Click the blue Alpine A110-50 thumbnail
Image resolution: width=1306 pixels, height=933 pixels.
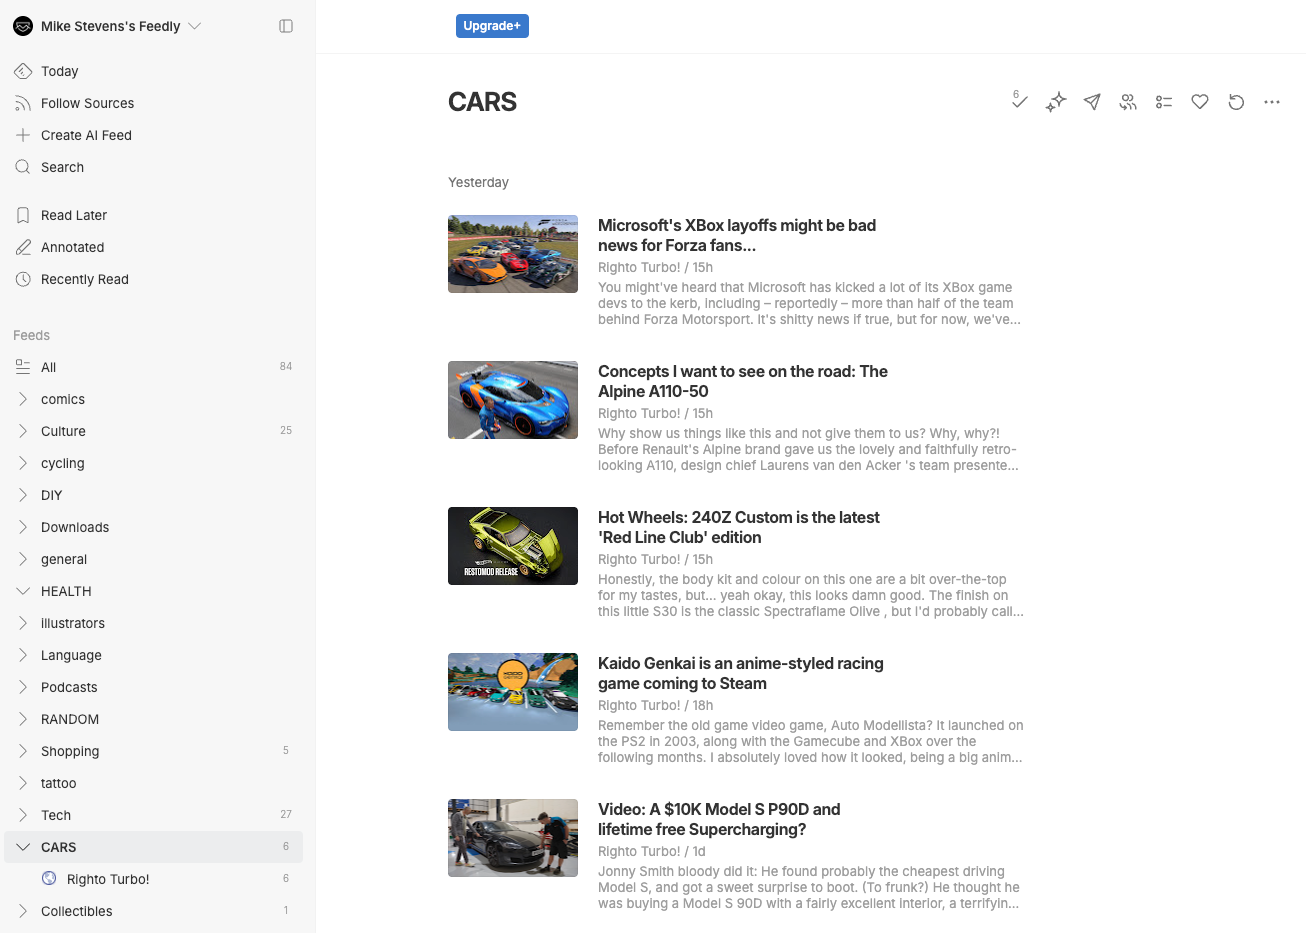click(x=513, y=400)
